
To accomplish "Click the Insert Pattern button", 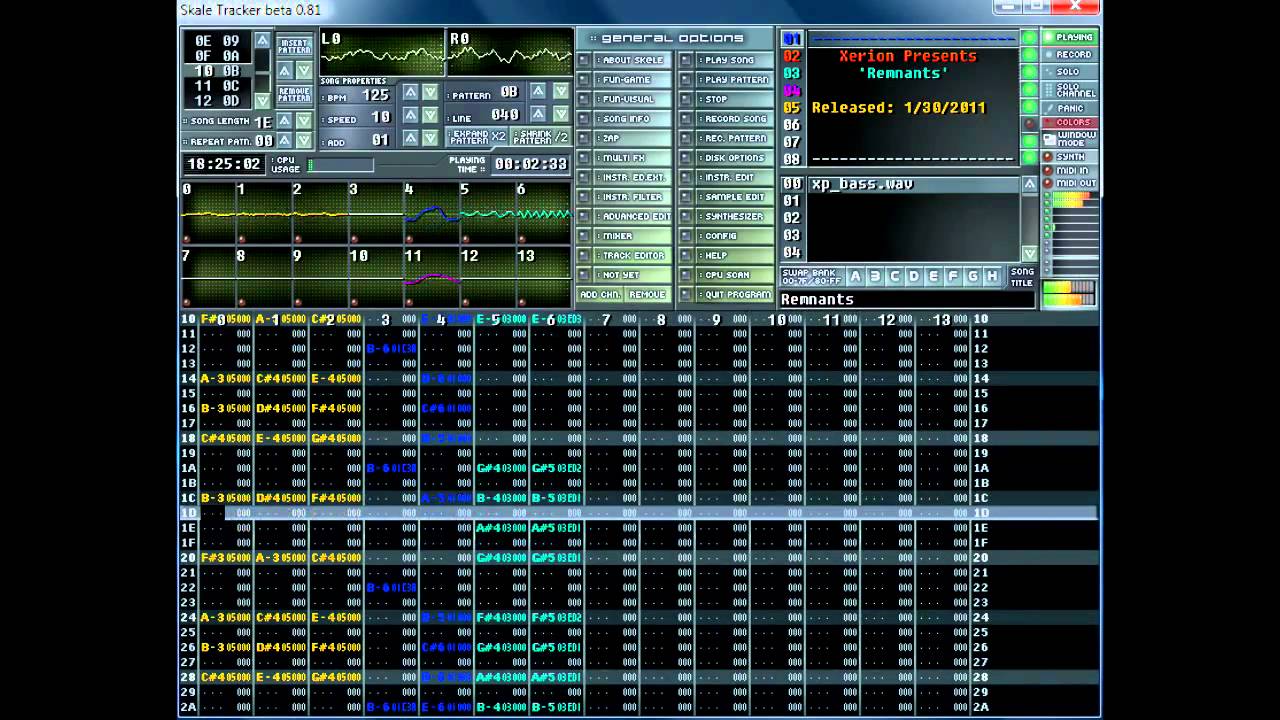I will [294, 47].
